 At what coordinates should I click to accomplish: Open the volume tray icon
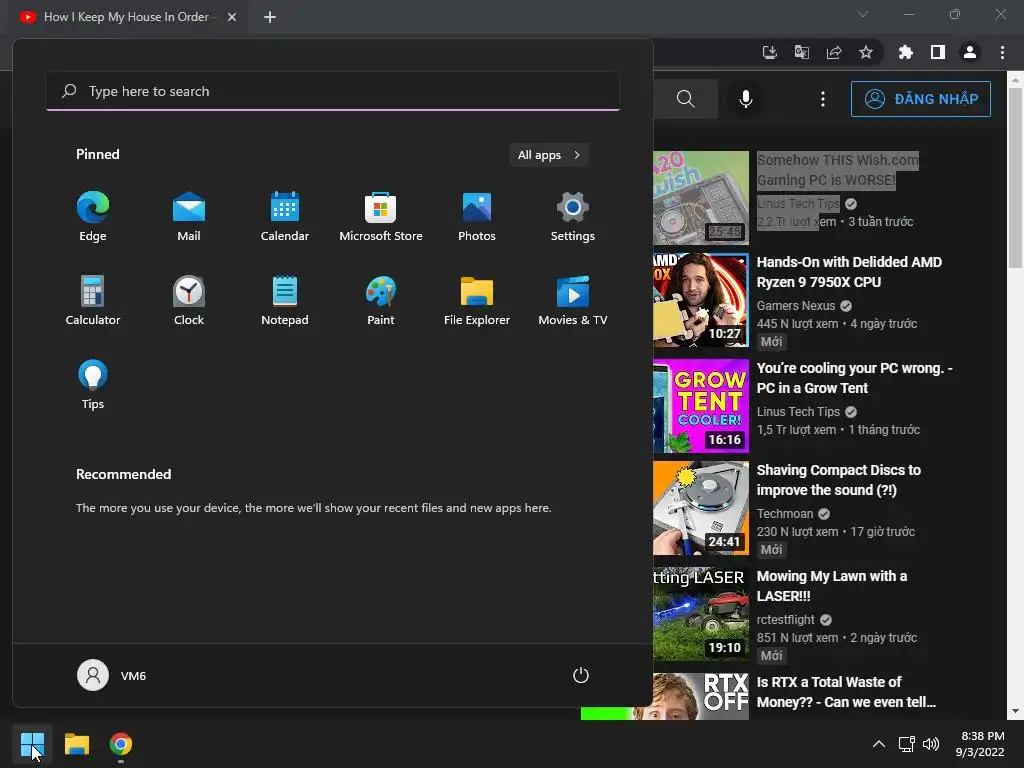[x=931, y=744]
